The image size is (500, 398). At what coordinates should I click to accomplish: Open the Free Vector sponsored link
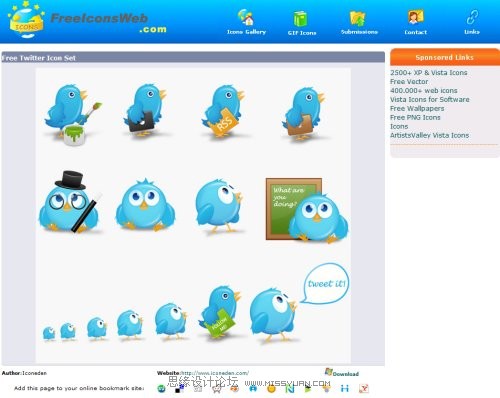click(x=409, y=82)
